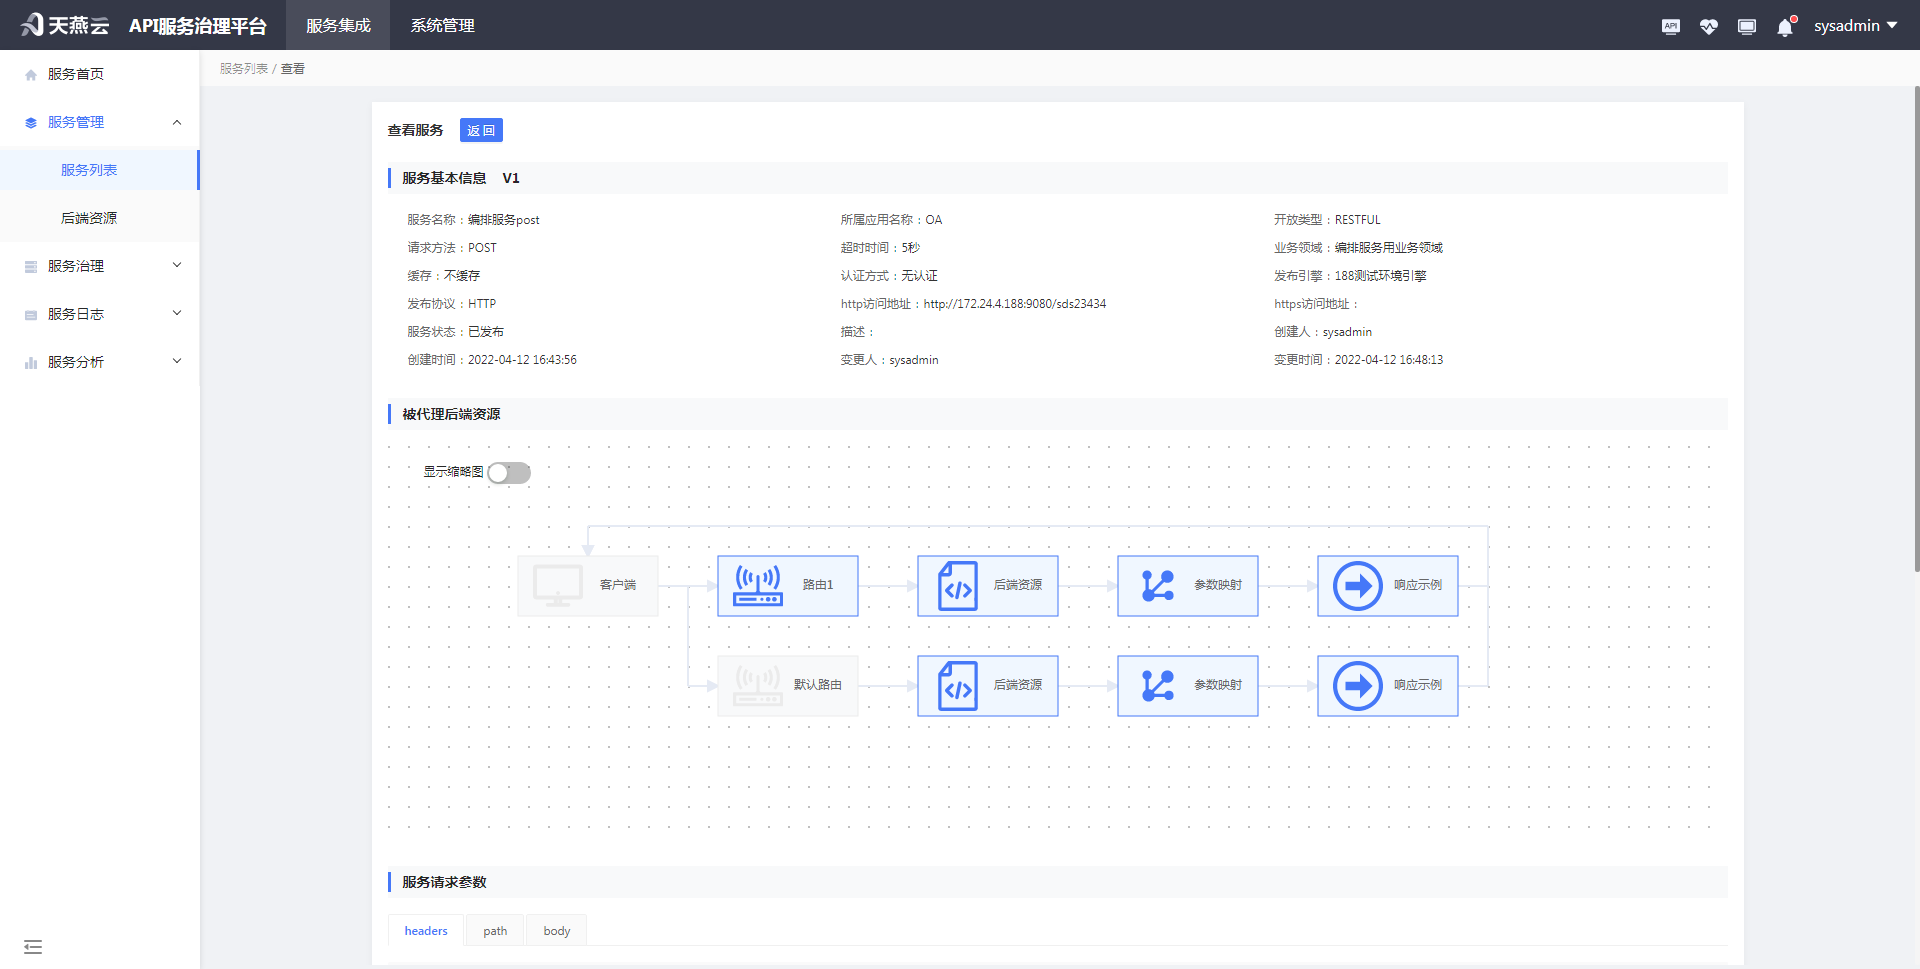Click the health monitor heart icon
This screenshot has width=1920, height=969.
[1708, 26]
